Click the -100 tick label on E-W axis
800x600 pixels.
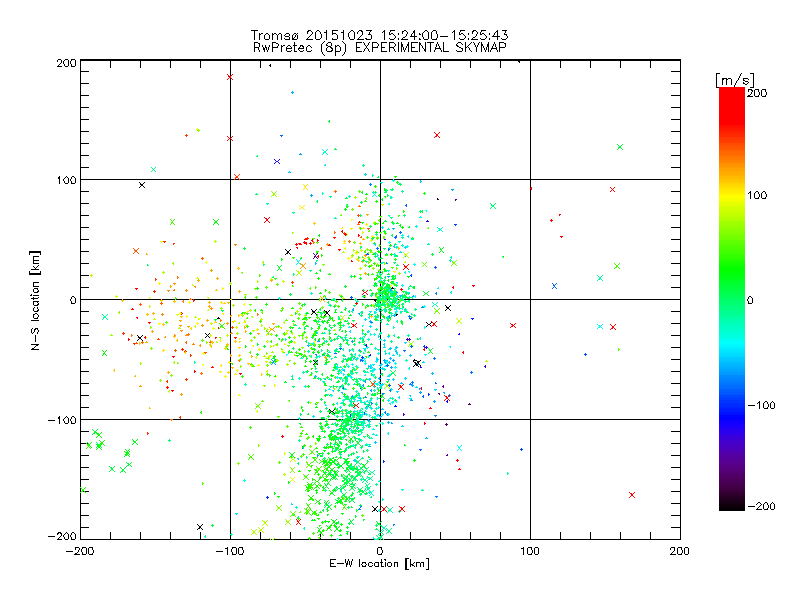[230, 551]
